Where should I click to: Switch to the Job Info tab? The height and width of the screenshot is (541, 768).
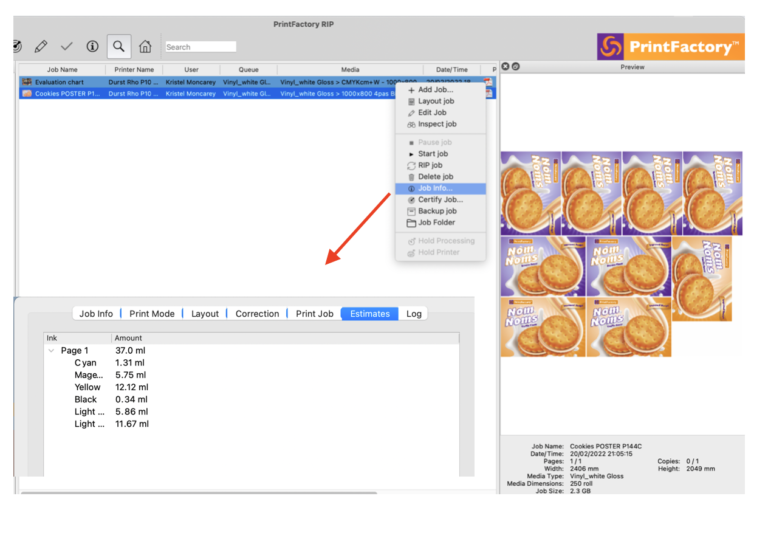tap(96, 314)
